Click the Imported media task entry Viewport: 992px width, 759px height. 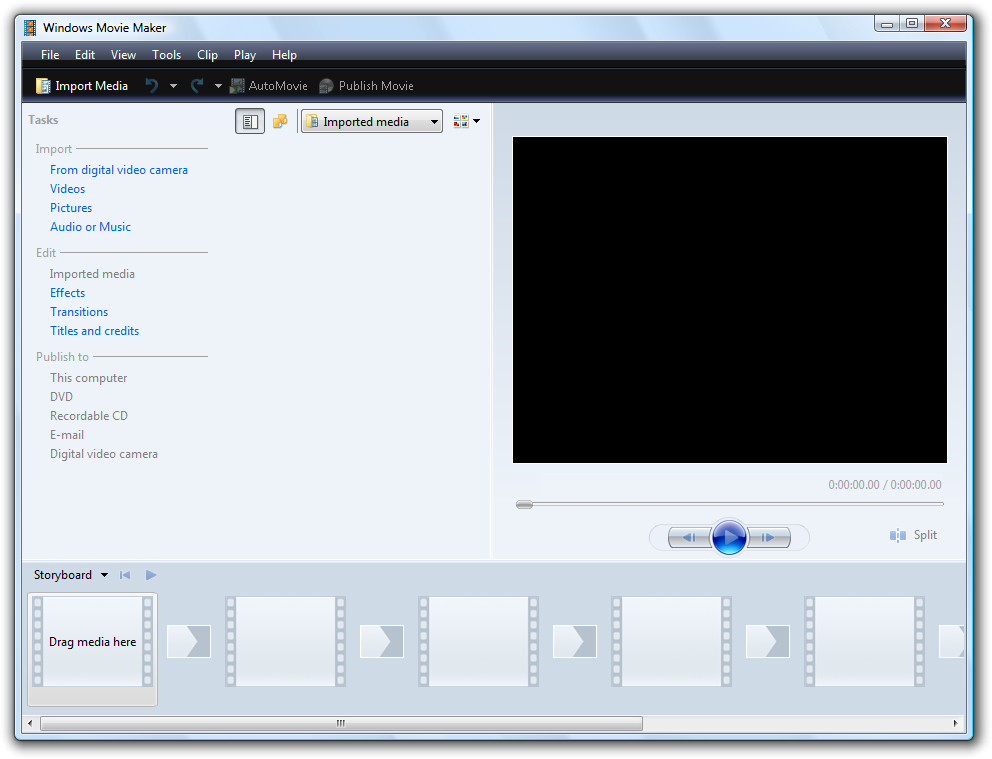tap(92, 274)
